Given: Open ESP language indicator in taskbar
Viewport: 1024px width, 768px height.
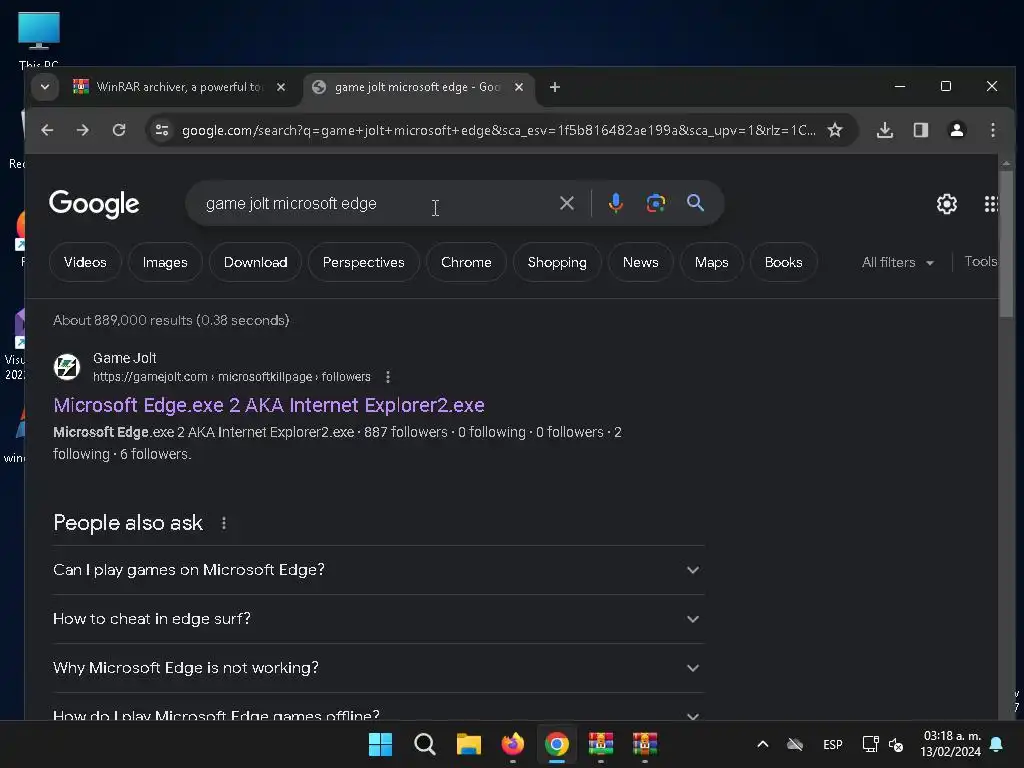Looking at the screenshot, I should click(x=833, y=744).
